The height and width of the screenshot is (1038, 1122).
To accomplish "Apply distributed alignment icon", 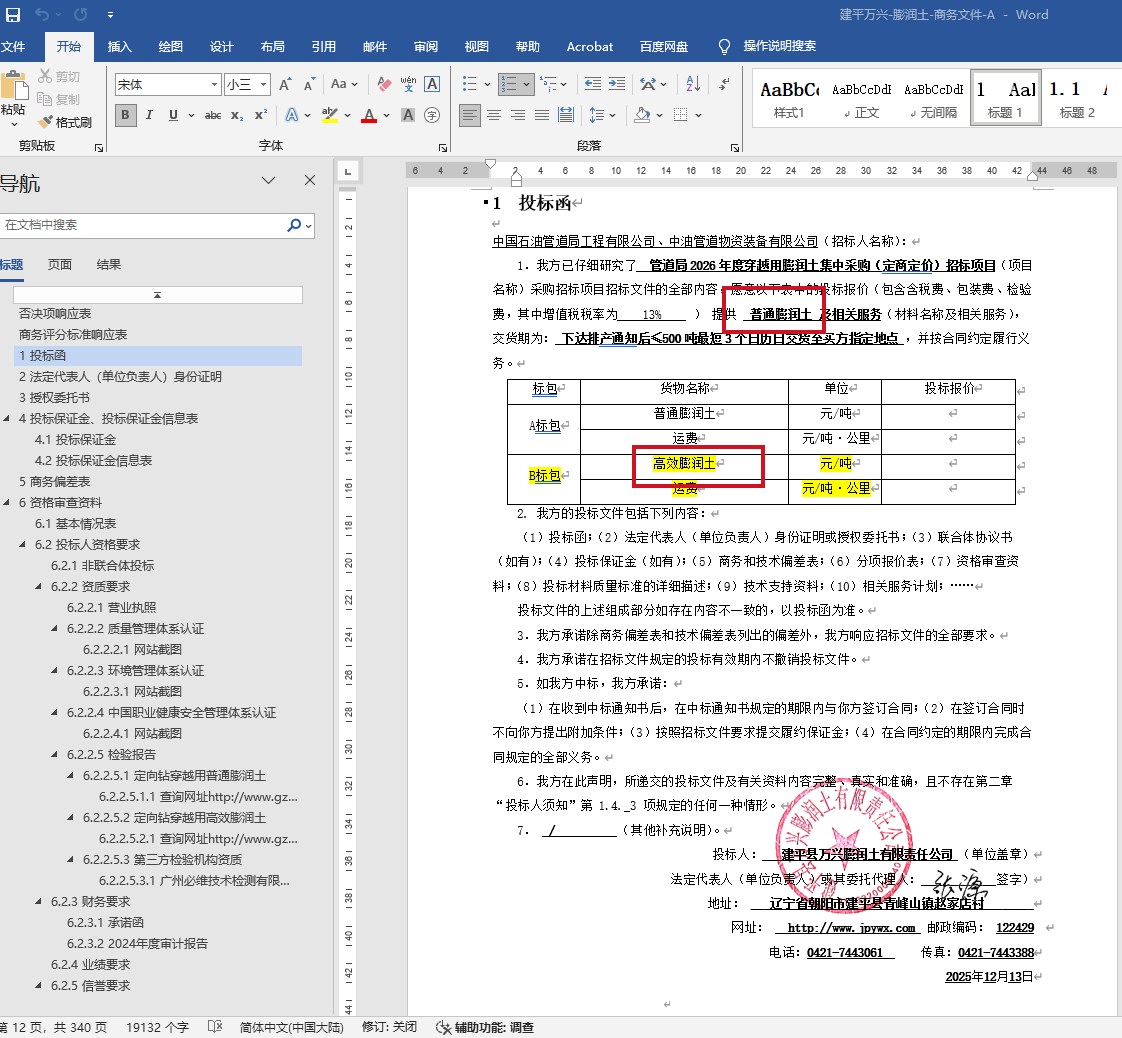I will (566, 115).
